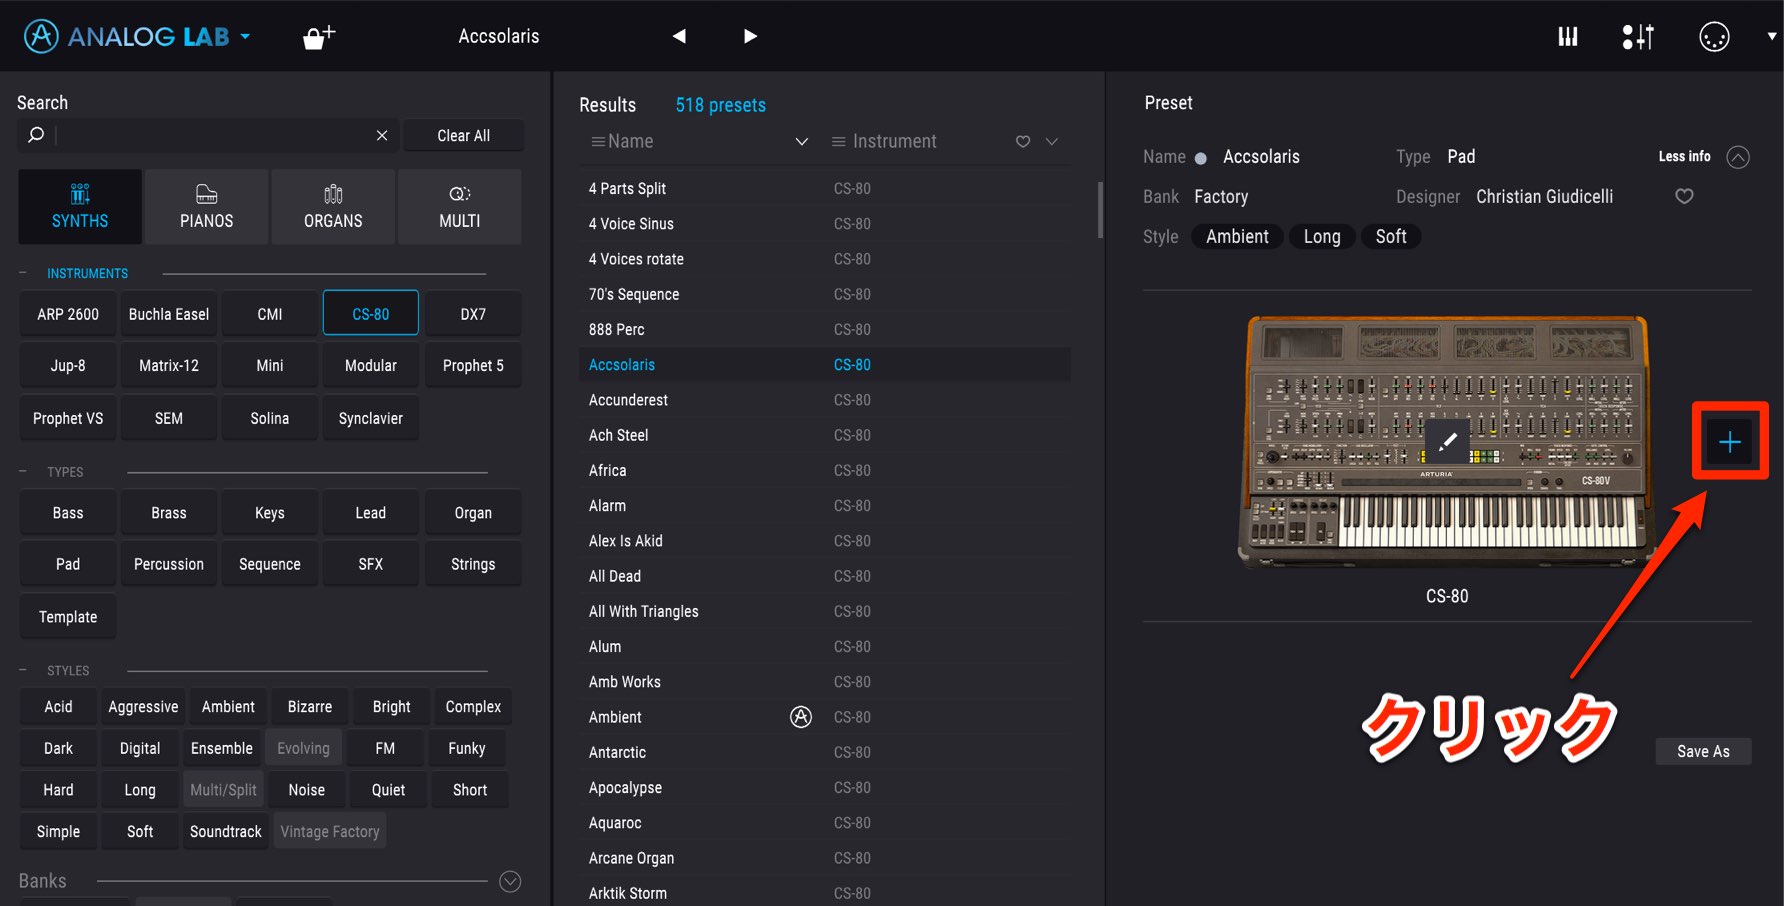Screen dimensions: 1784x906
Task: Toggle the ARP 2600 instrument filter
Action: click(x=68, y=314)
